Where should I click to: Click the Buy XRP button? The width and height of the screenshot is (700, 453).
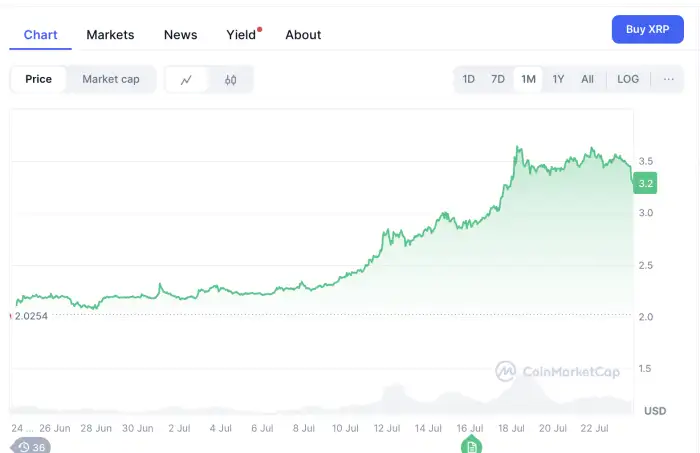pos(647,29)
